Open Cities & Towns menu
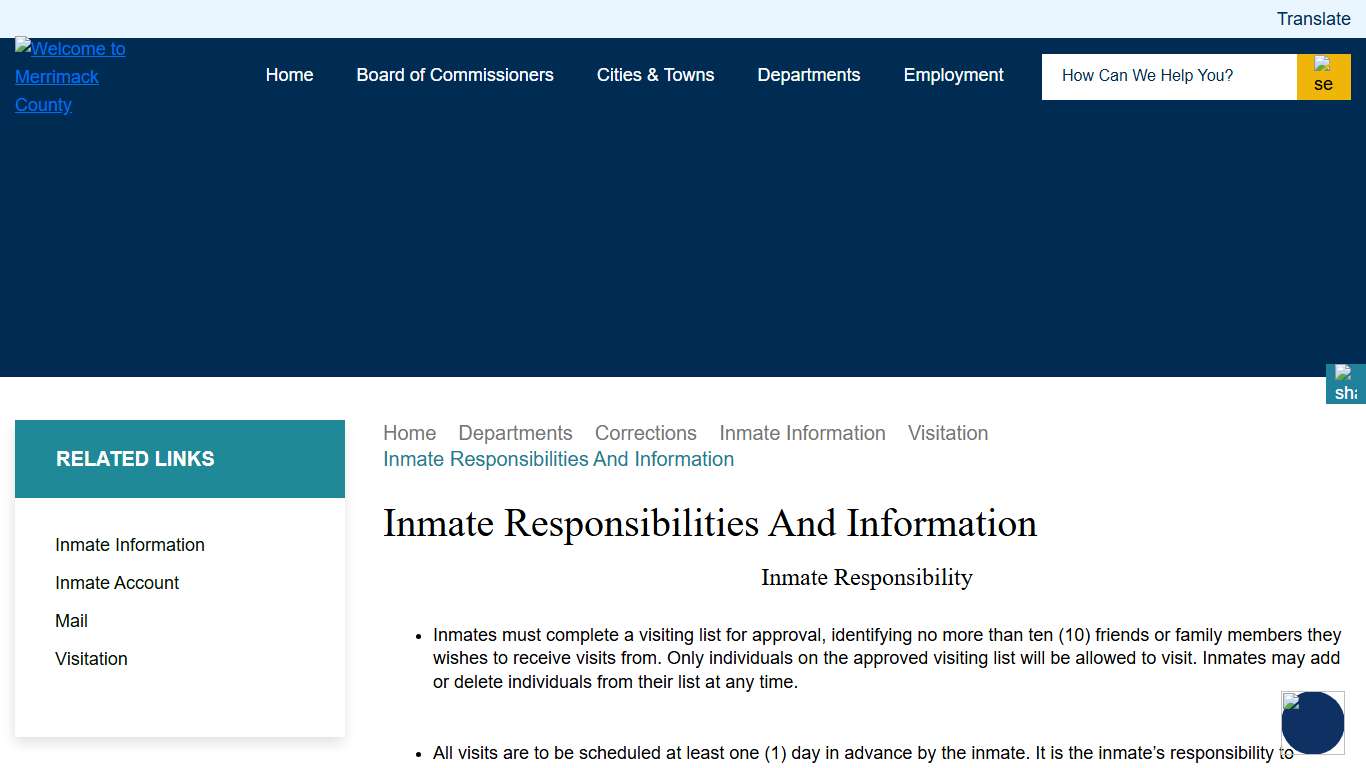 point(655,75)
